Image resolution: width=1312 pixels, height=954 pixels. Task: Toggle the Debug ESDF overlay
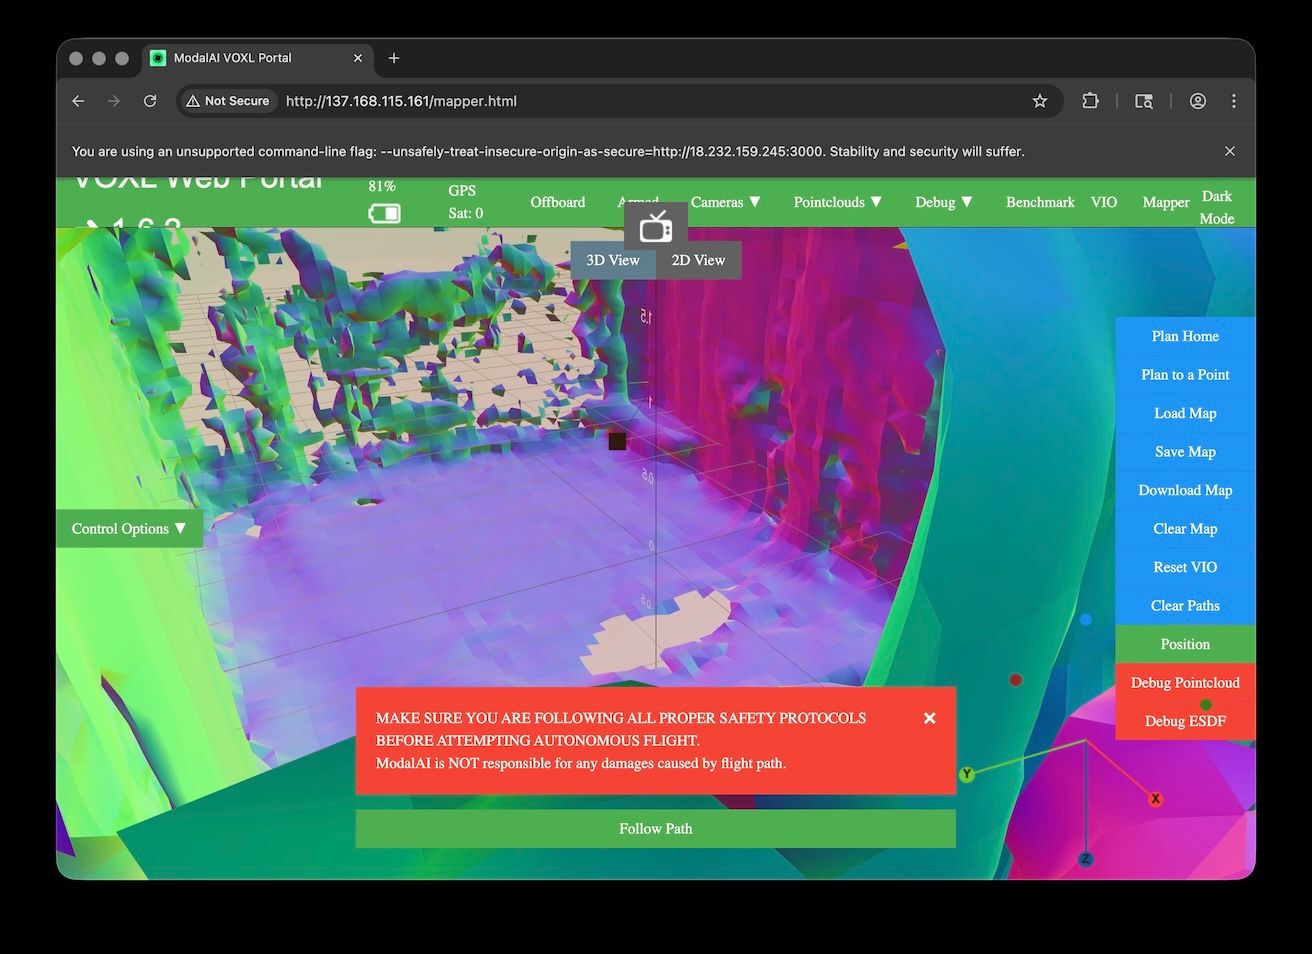1185,721
